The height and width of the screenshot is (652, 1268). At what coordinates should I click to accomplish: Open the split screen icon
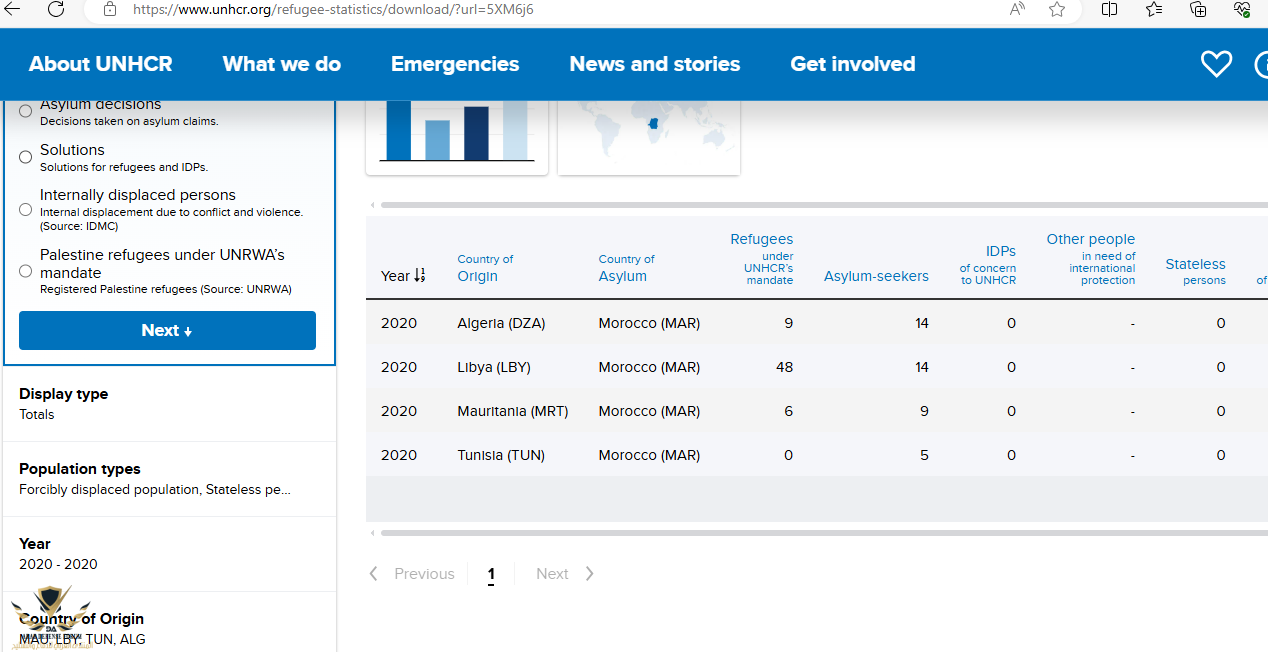pyautogui.click(x=1109, y=9)
